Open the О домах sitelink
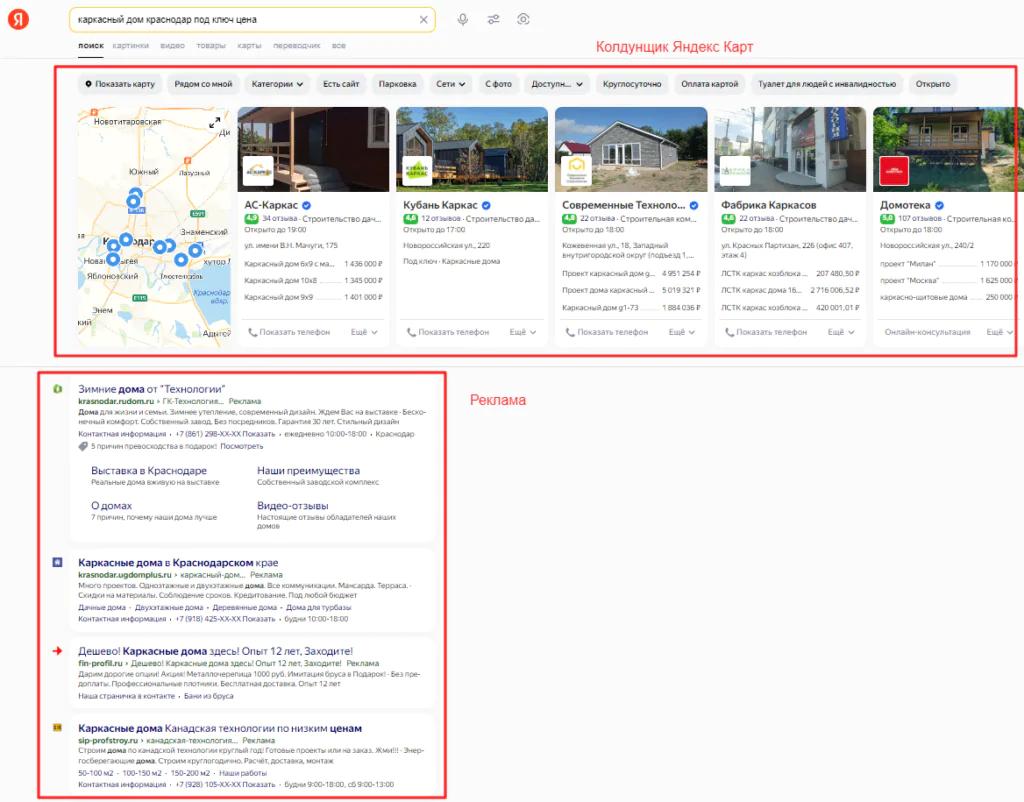 pos(112,506)
